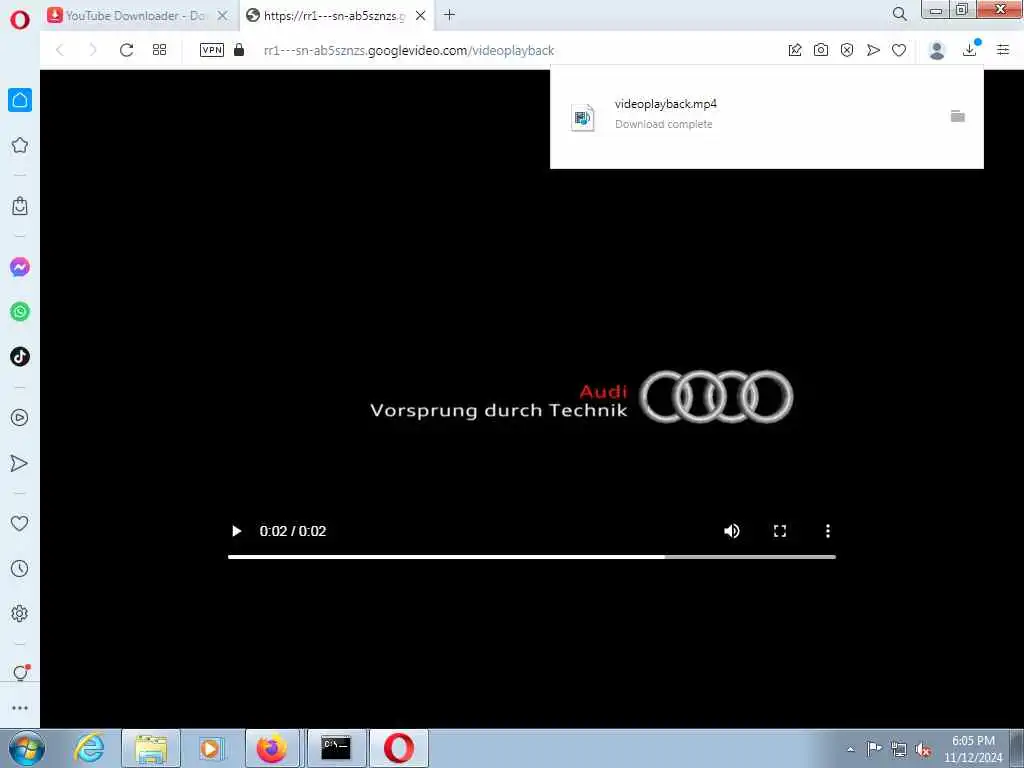The width and height of the screenshot is (1024, 768).
Task: Open Speed Dial start page grid
Action: tap(159, 50)
